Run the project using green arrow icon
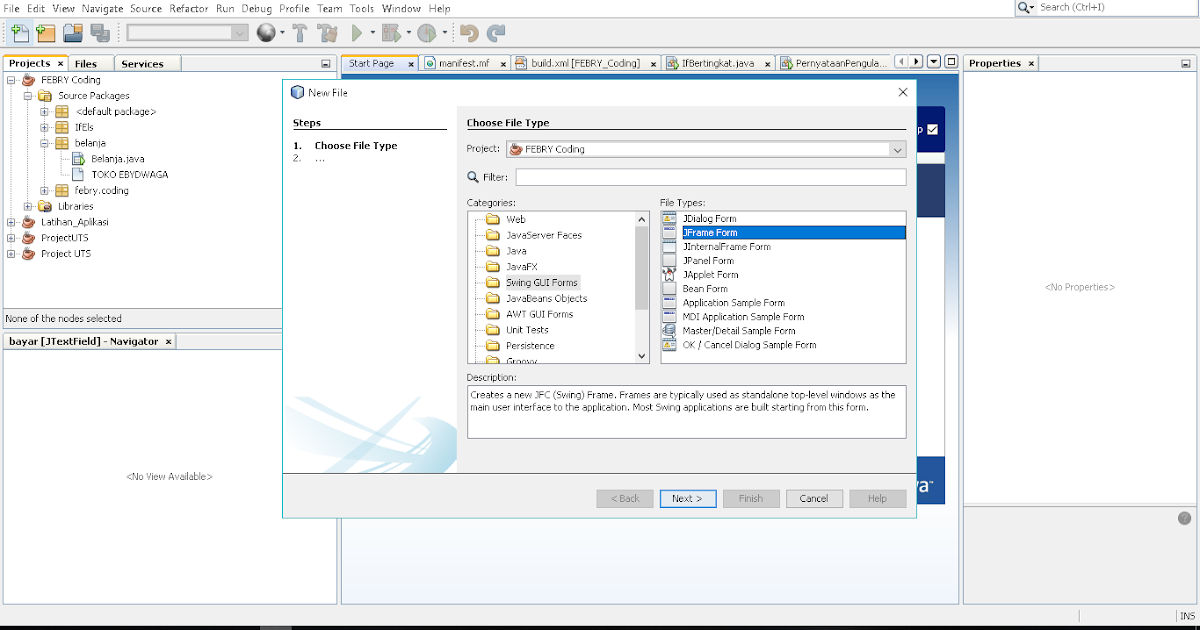The image size is (1200, 630). tap(356, 32)
